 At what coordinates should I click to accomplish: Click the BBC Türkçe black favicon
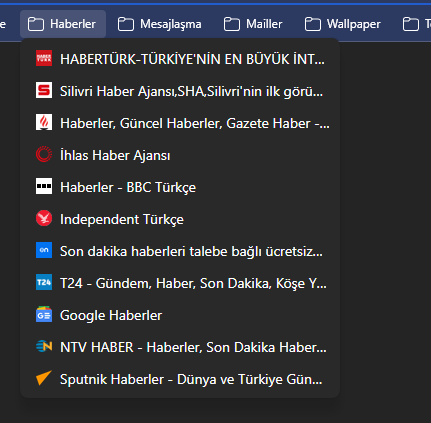pyautogui.click(x=44, y=186)
